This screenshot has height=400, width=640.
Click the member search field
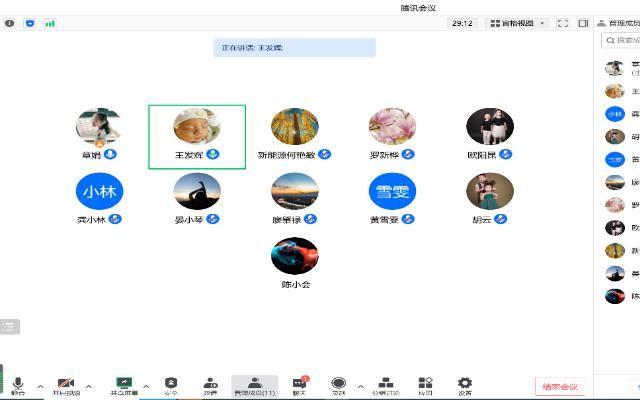pos(622,41)
